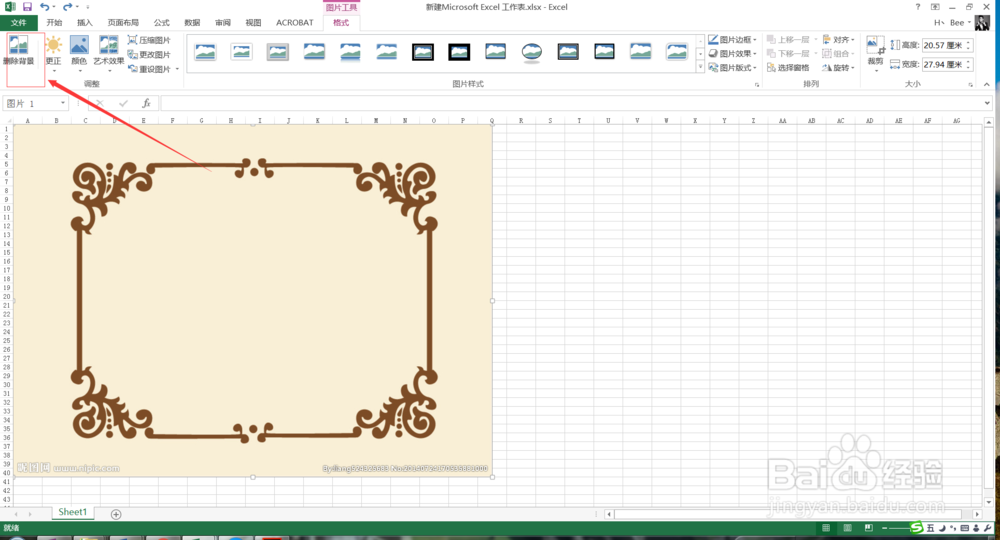Image resolution: width=1000 pixels, height=540 pixels.
Task: Apply the oval picture style
Action: [x=532, y=52]
